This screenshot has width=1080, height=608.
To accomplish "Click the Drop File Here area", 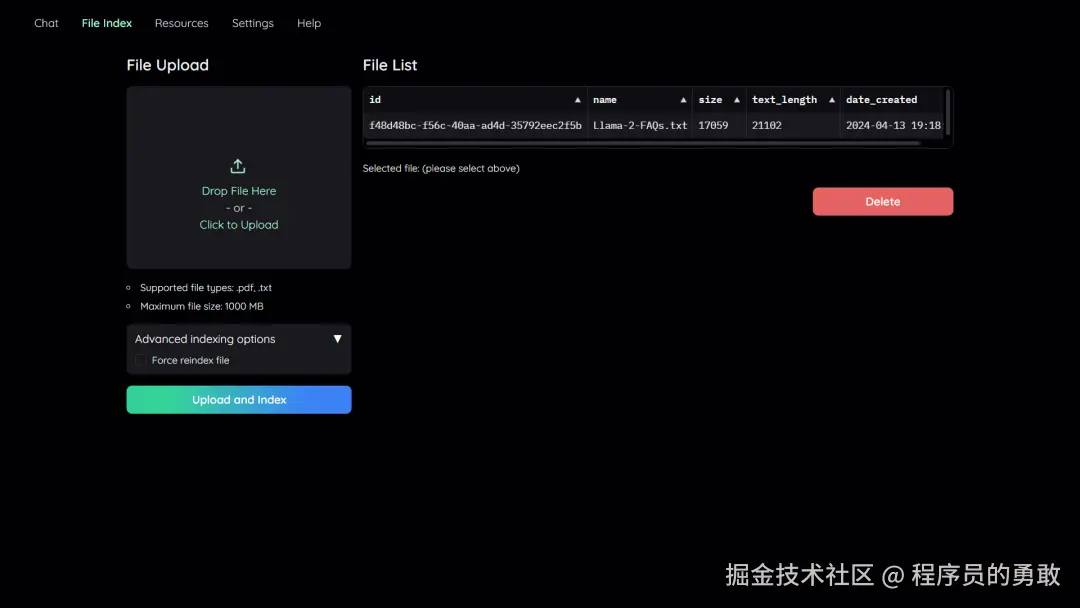I will (238, 190).
